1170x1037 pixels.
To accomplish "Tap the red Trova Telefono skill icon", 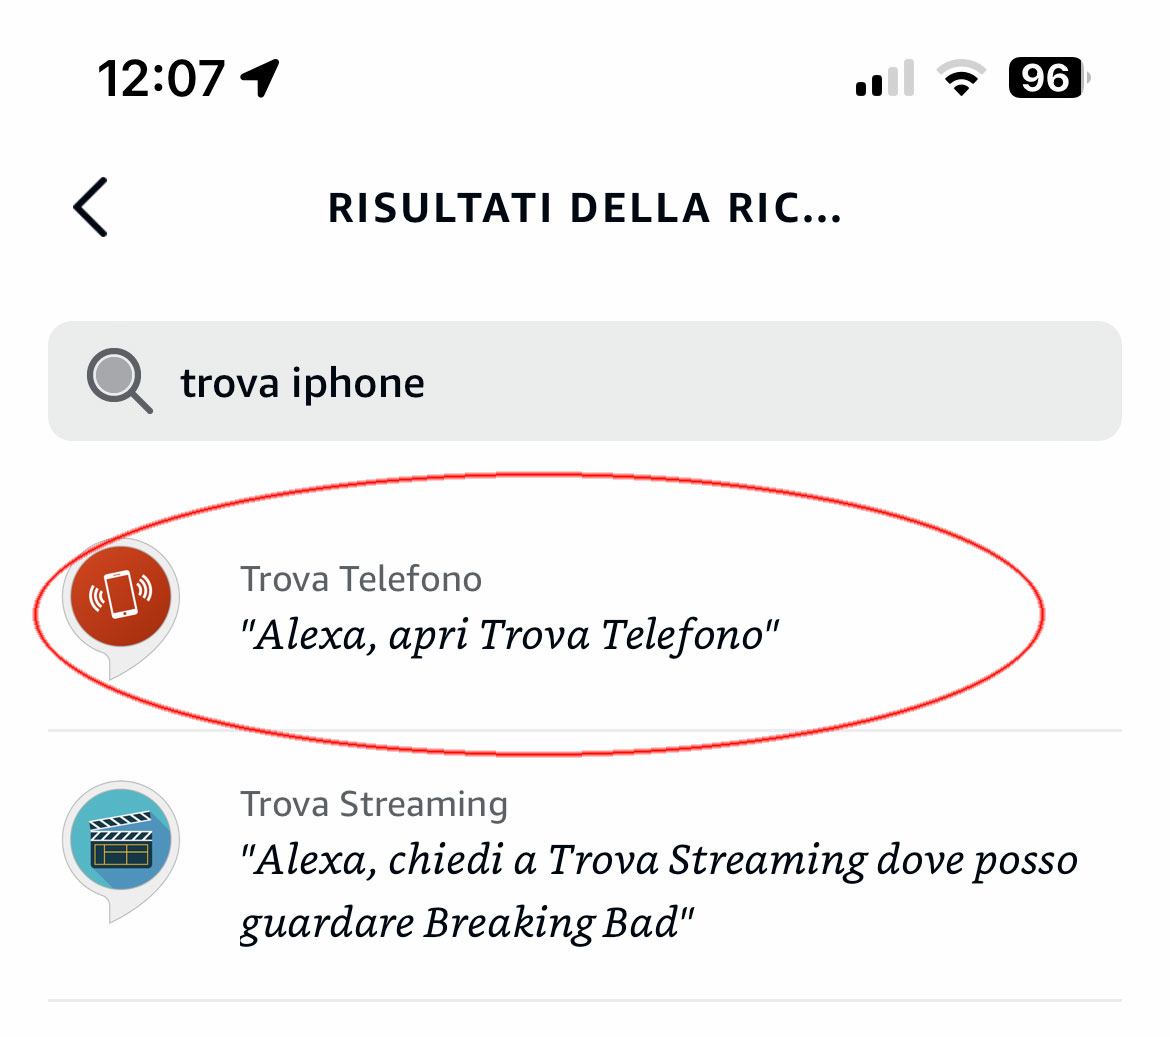I will coord(120,596).
